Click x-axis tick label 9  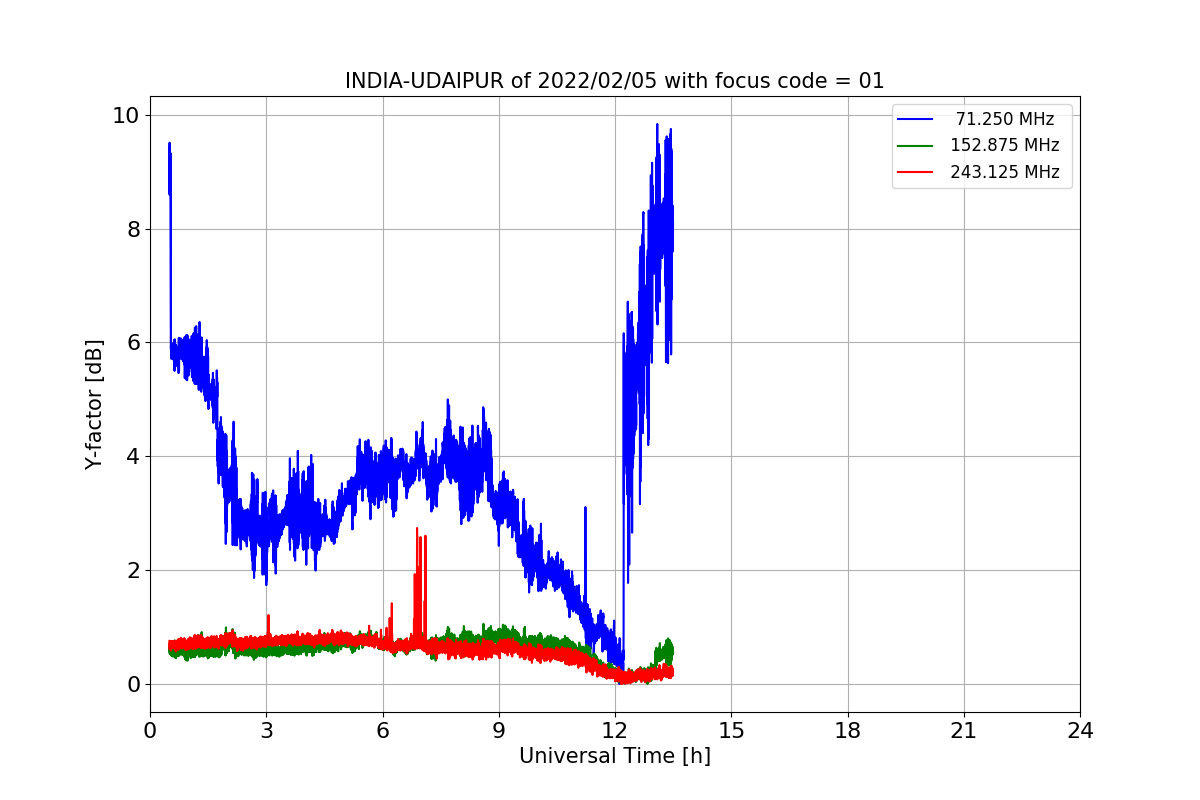499,731
